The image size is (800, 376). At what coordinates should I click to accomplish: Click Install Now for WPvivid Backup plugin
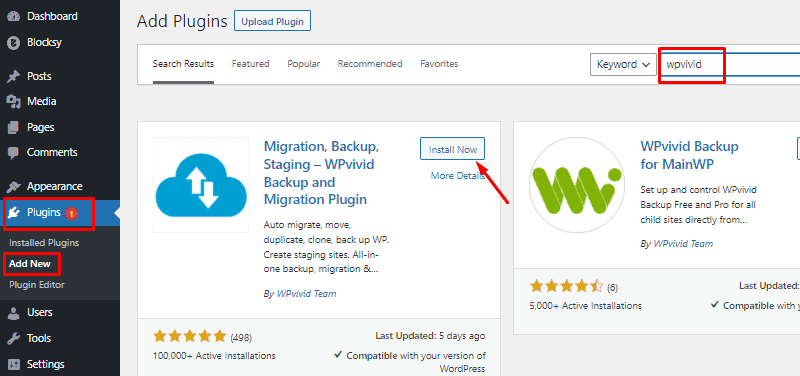(x=453, y=148)
